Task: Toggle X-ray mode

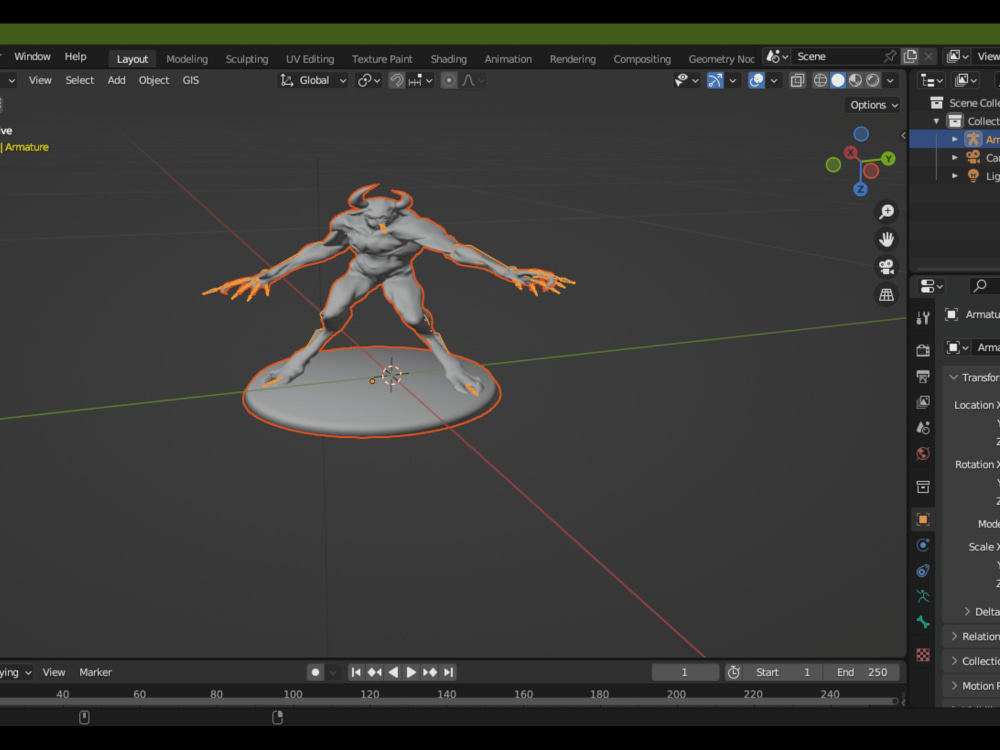Action: coord(797,80)
